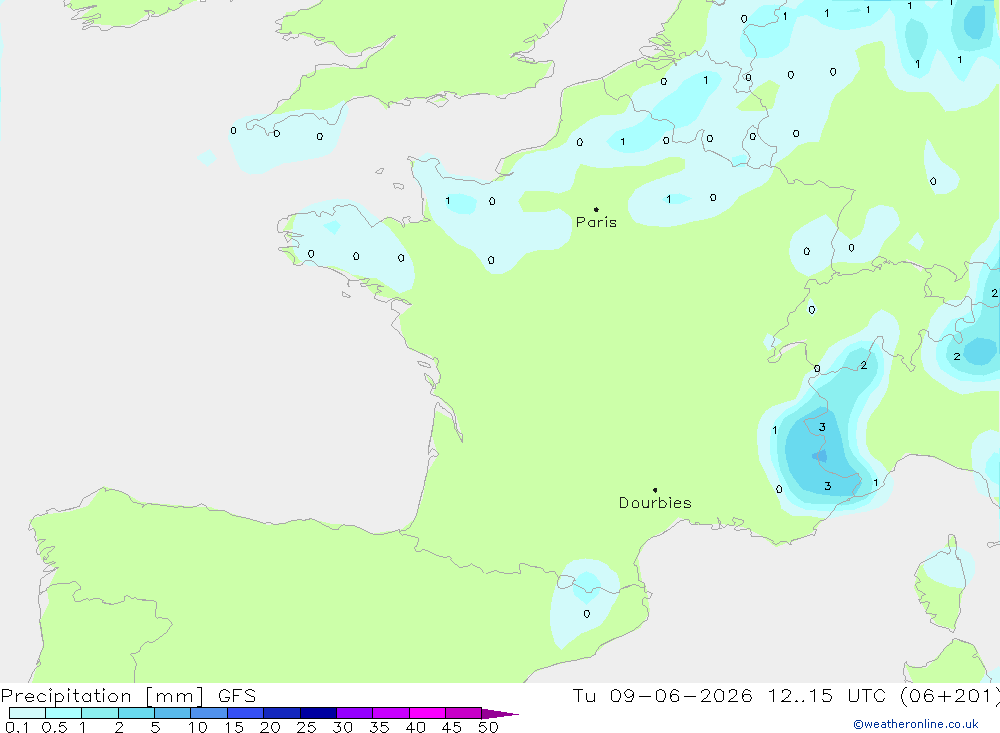Click the 0.1–0.5 mm legend swatch

(x=27, y=713)
